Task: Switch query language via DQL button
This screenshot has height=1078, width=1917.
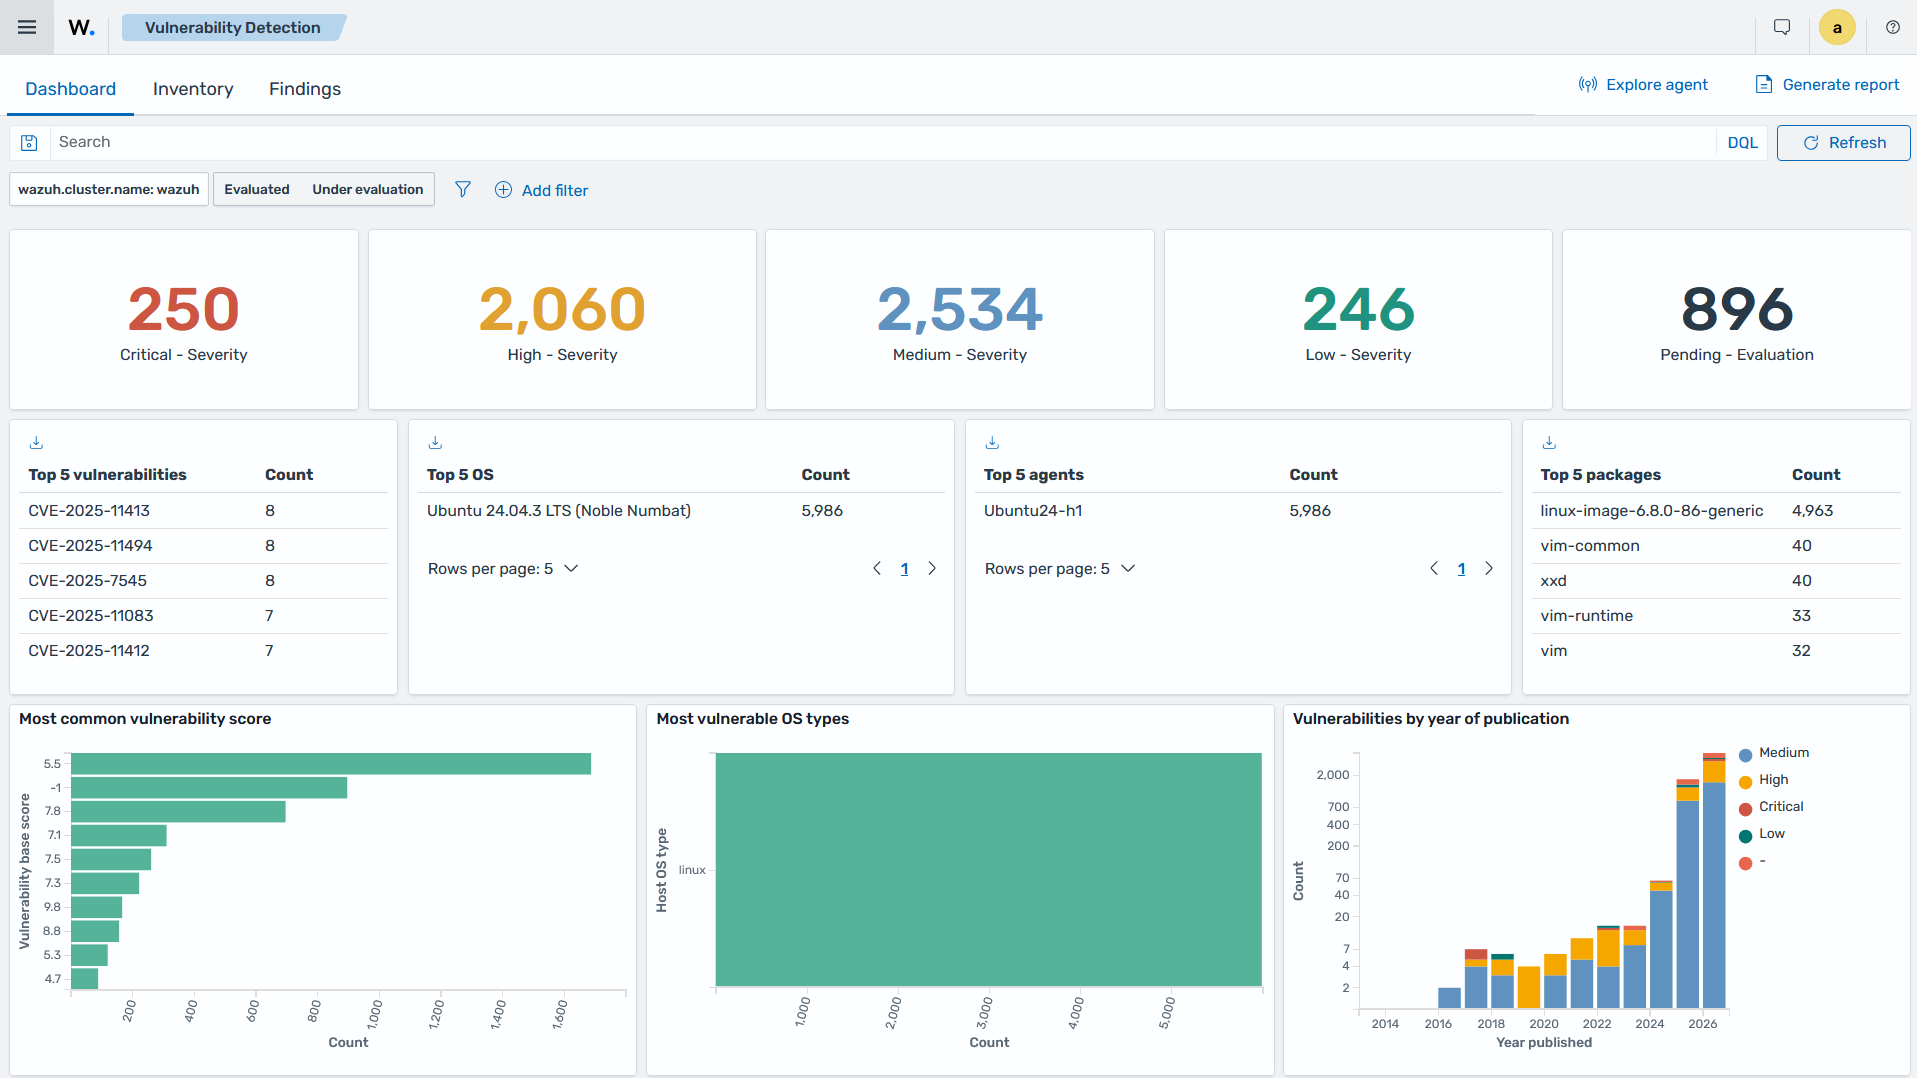Action: [x=1742, y=143]
